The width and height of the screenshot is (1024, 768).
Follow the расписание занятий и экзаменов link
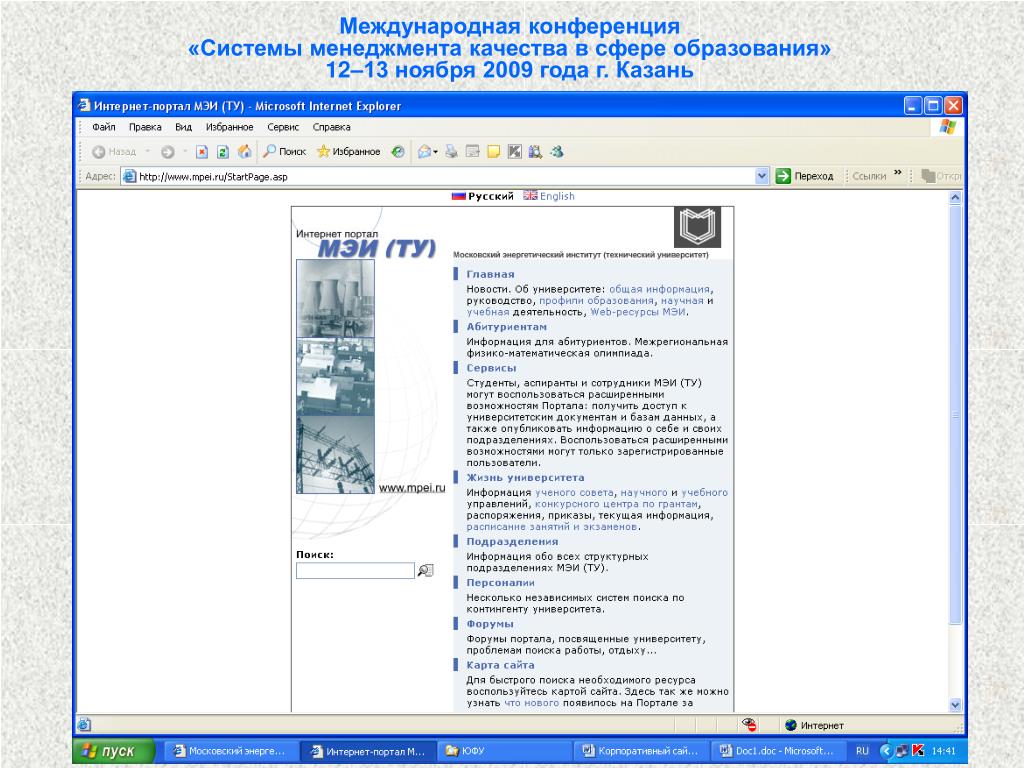click(552, 527)
